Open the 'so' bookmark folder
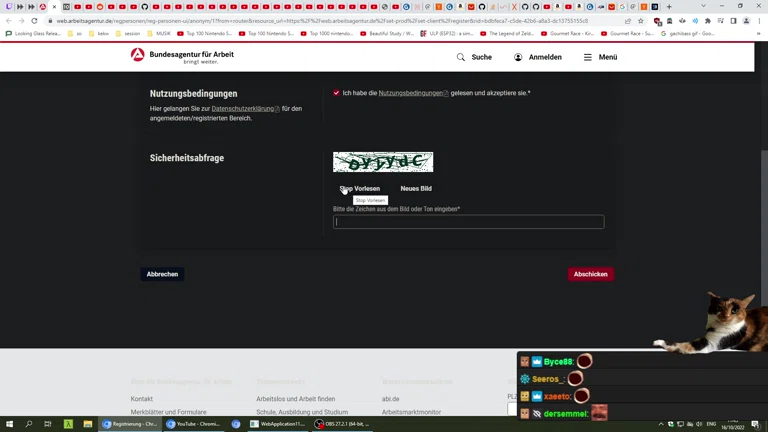This screenshot has height=432, width=768. coord(74,34)
